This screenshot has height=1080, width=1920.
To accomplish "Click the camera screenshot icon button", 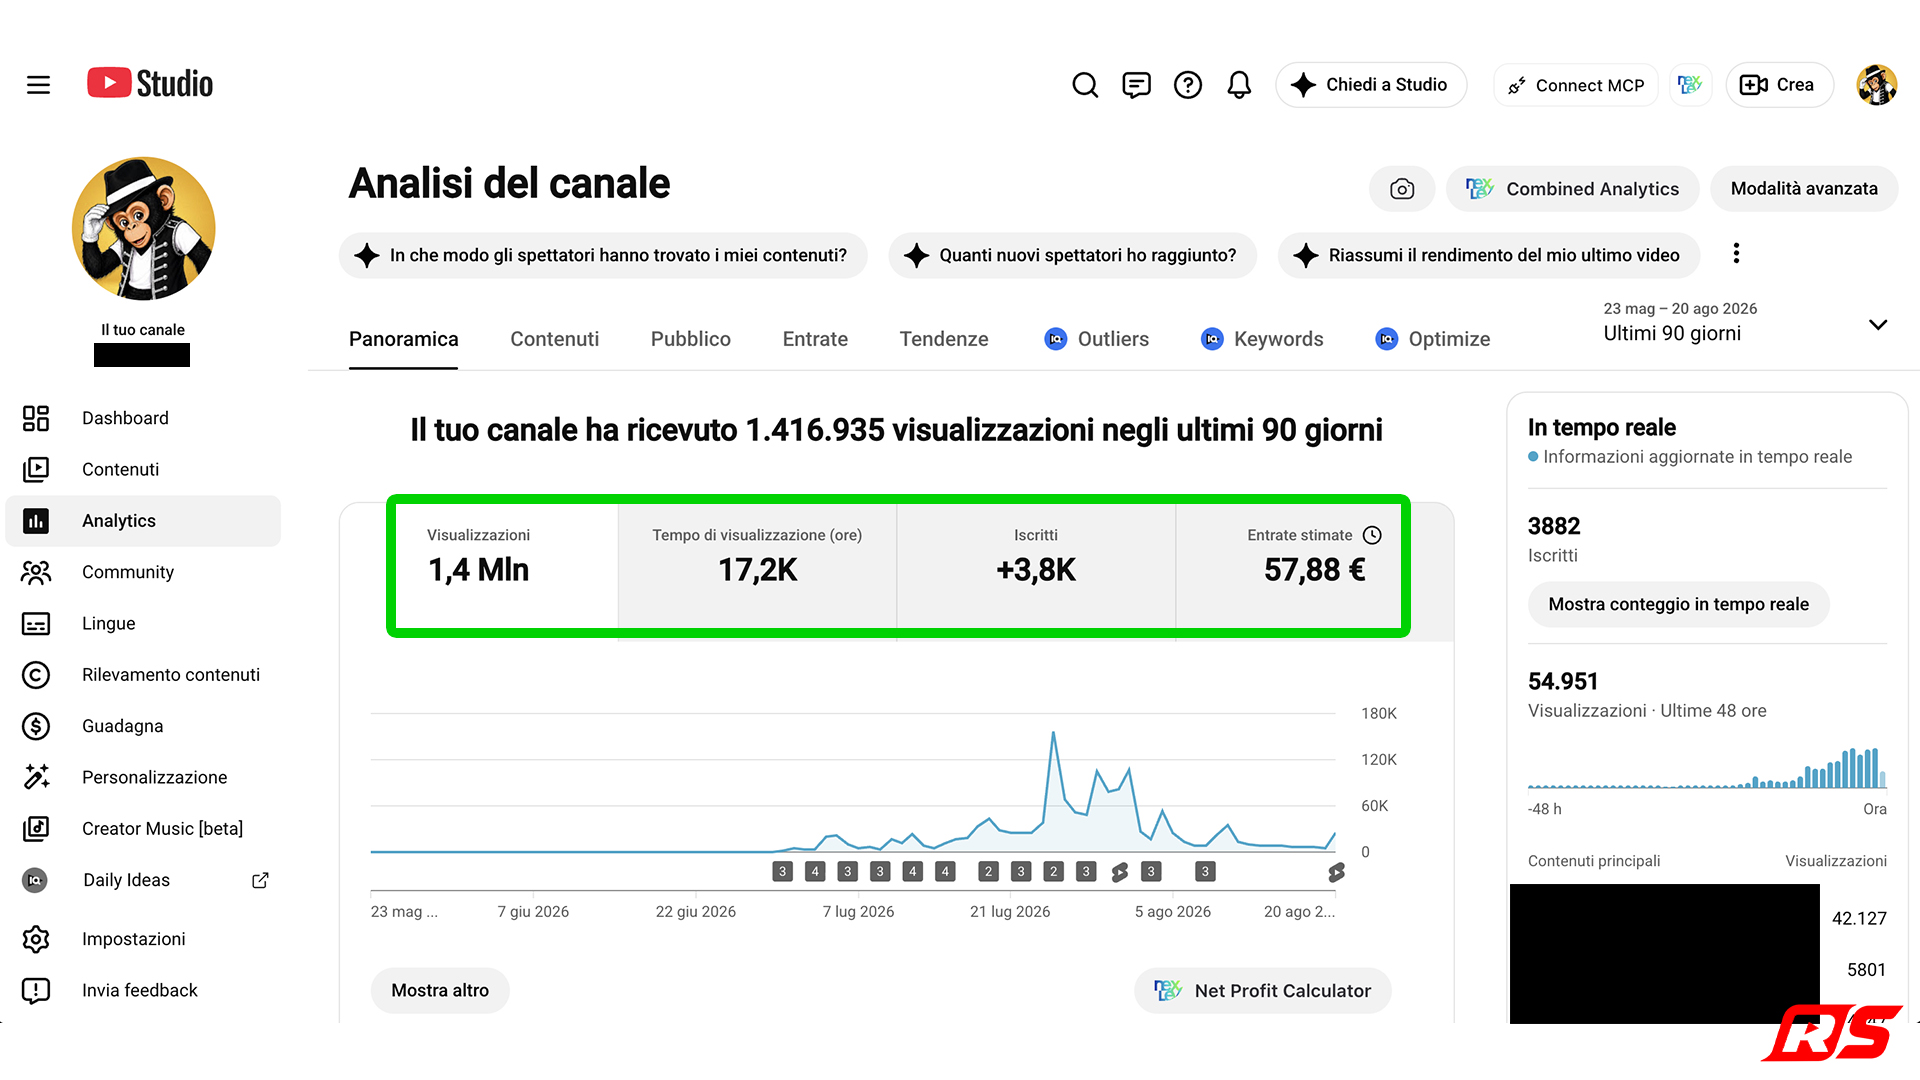I will (1402, 189).
